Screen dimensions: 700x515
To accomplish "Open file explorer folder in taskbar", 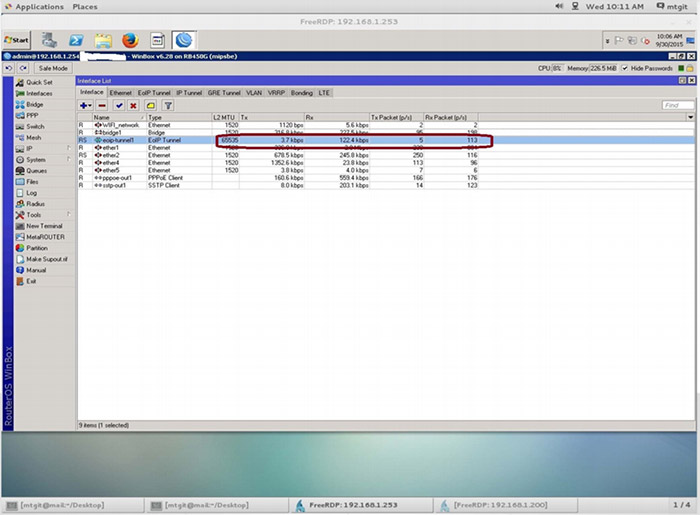I will pyautogui.click(x=103, y=40).
